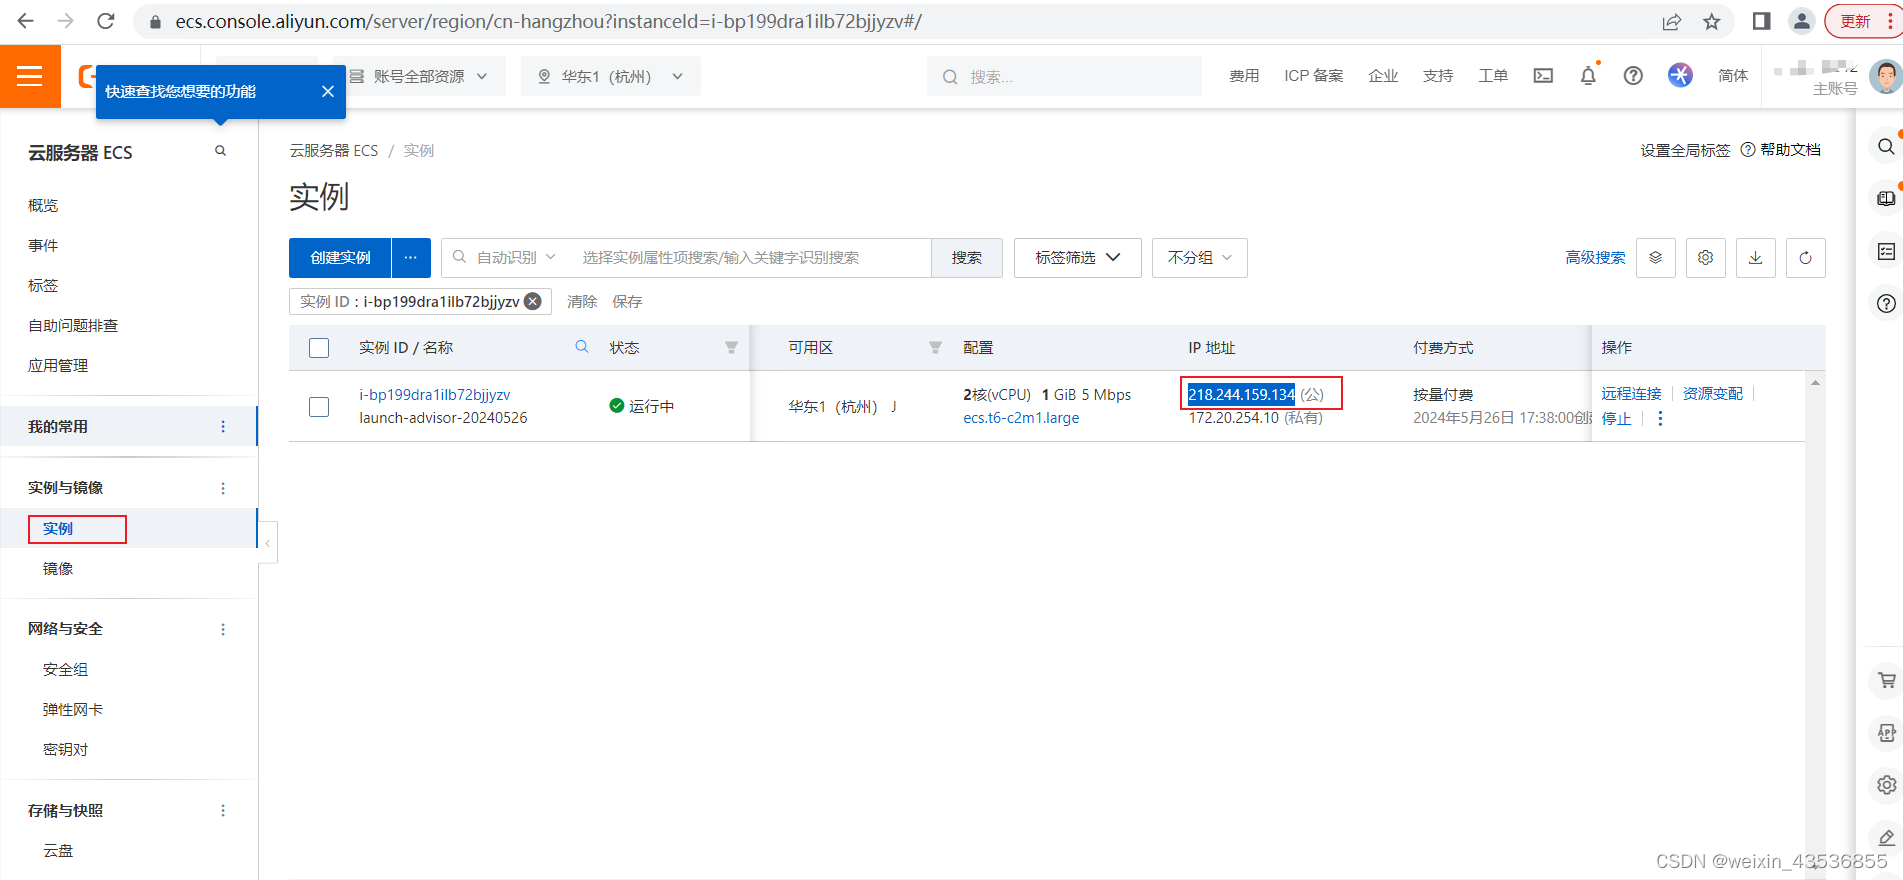Tick checkbox for instance launch-advisor-20240526
Image resolution: width=1903 pixels, height=880 pixels.
(319, 407)
